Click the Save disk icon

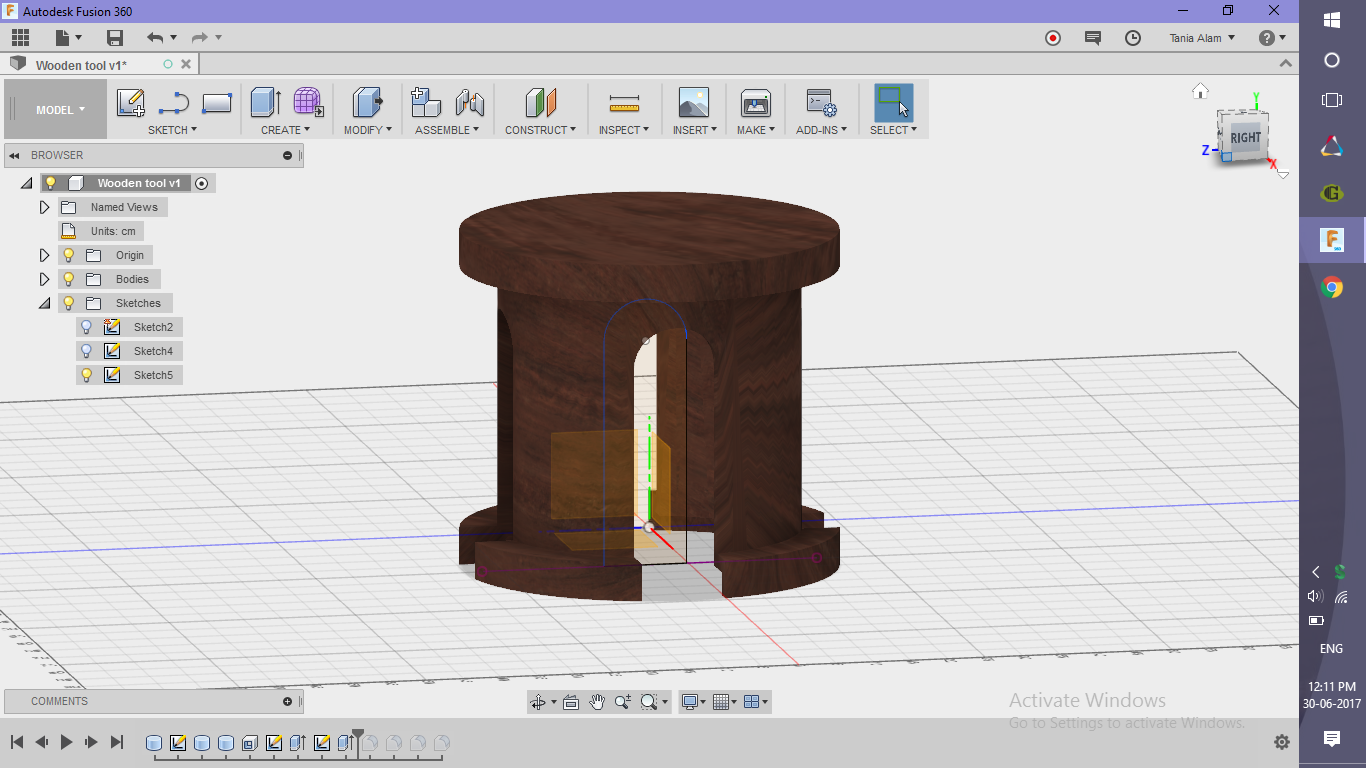115,38
